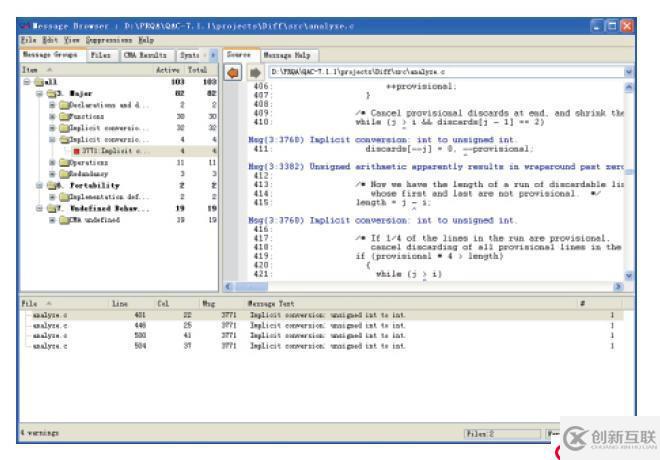Collapse the '3. Major' group
660x460 pixels.
(x=39, y=93)
